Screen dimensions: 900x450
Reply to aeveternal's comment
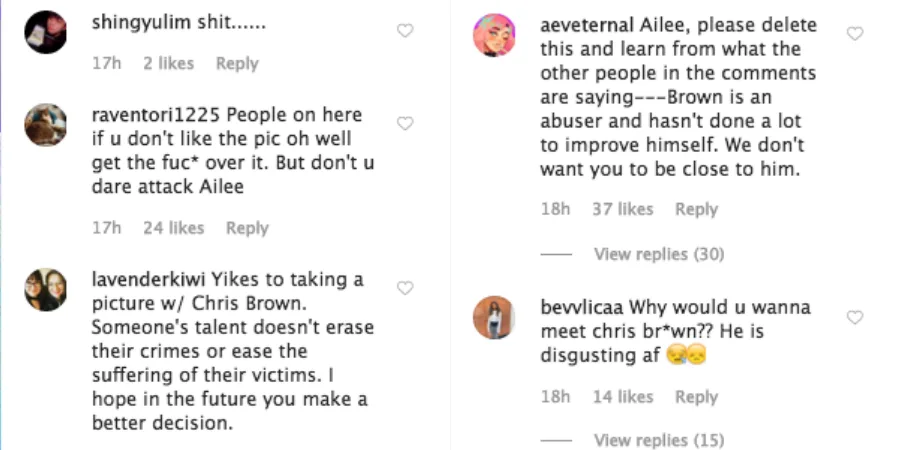point(696,209)
